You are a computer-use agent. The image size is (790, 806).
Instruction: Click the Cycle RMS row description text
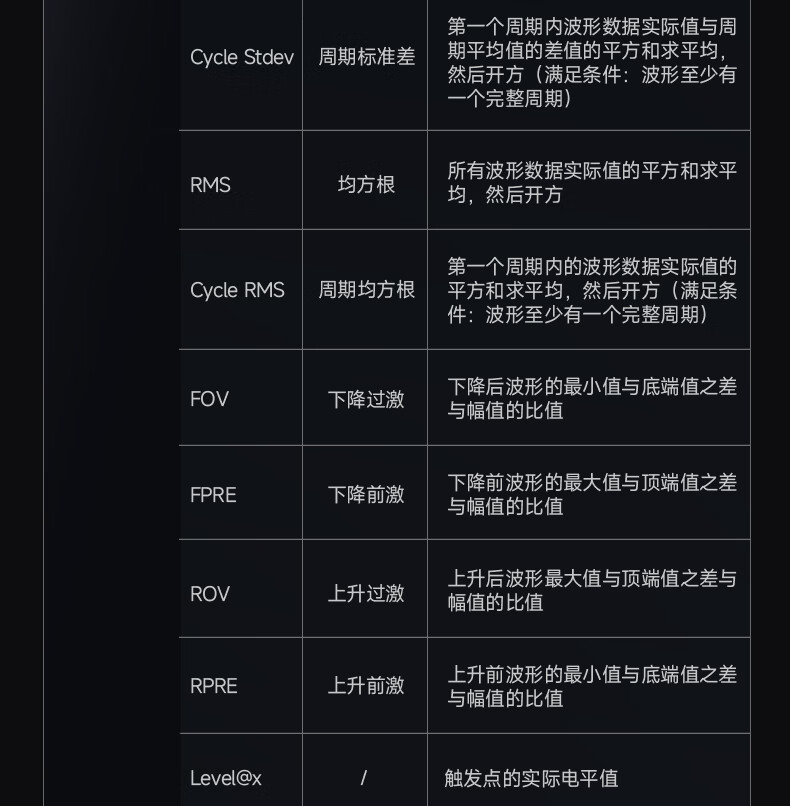(x=591, y=290)
